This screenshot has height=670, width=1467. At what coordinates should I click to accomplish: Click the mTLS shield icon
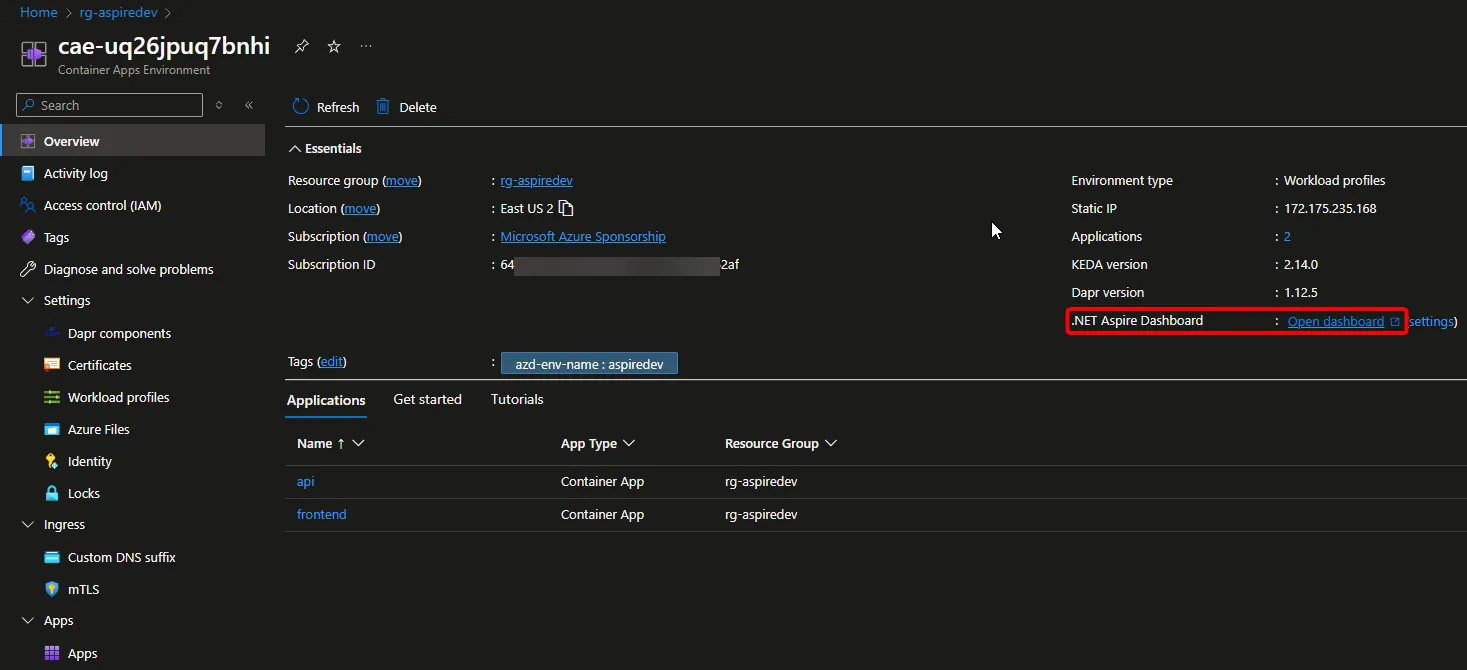pyautogui.click(x=52, y=589)
